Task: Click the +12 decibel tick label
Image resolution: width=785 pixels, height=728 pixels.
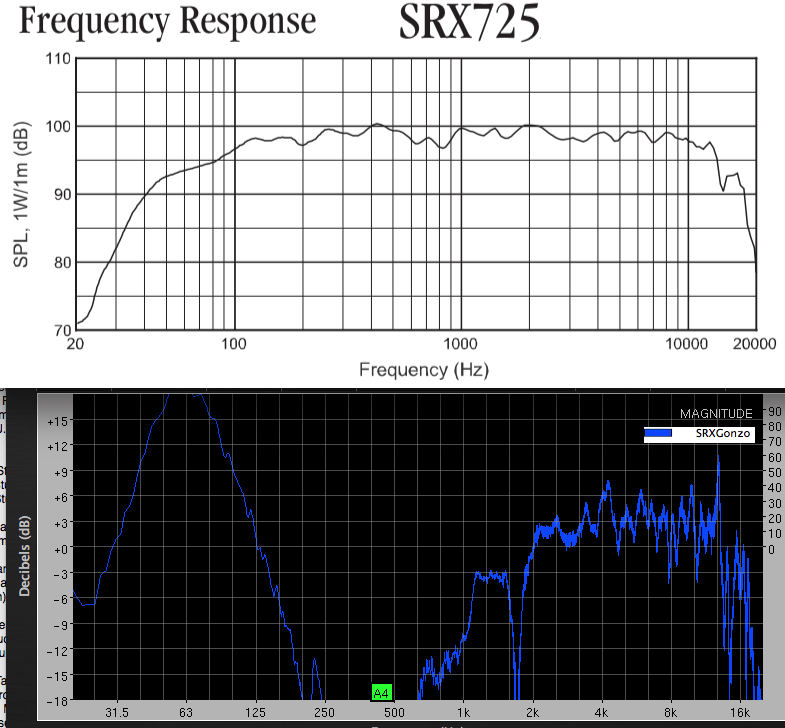Action: pos(57,447)
